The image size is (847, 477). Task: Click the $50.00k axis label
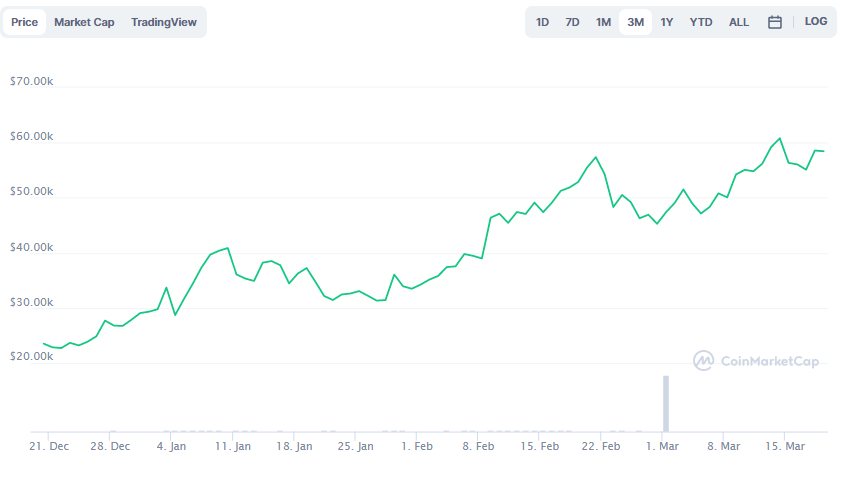pyautogui.click(x=31, y=192)
